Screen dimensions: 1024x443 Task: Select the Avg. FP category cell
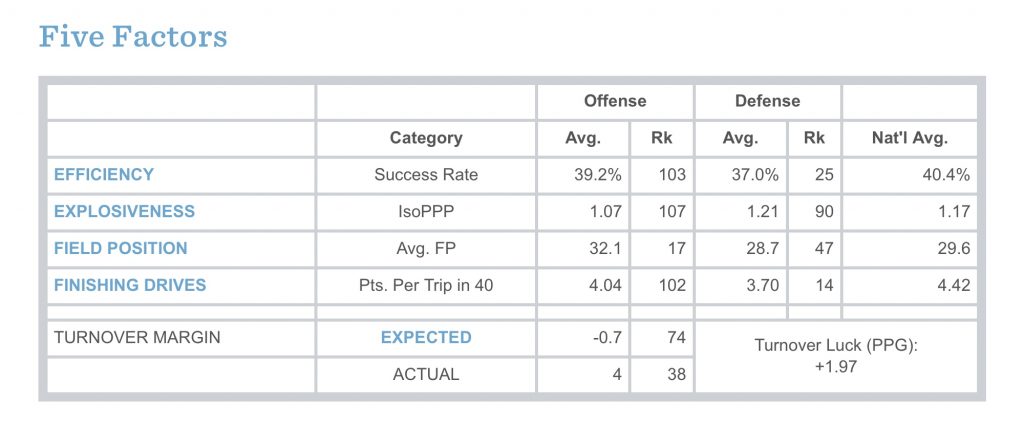[426, 248]
